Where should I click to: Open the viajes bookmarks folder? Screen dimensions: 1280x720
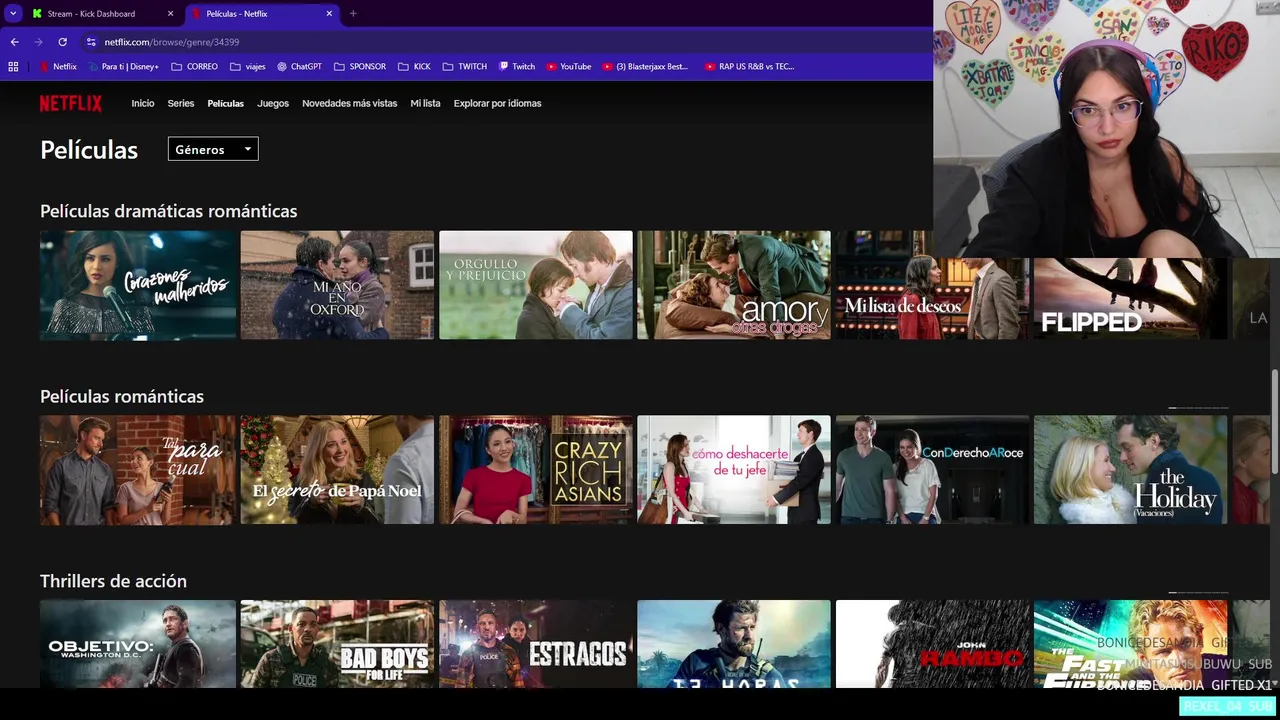coord(247,67)
